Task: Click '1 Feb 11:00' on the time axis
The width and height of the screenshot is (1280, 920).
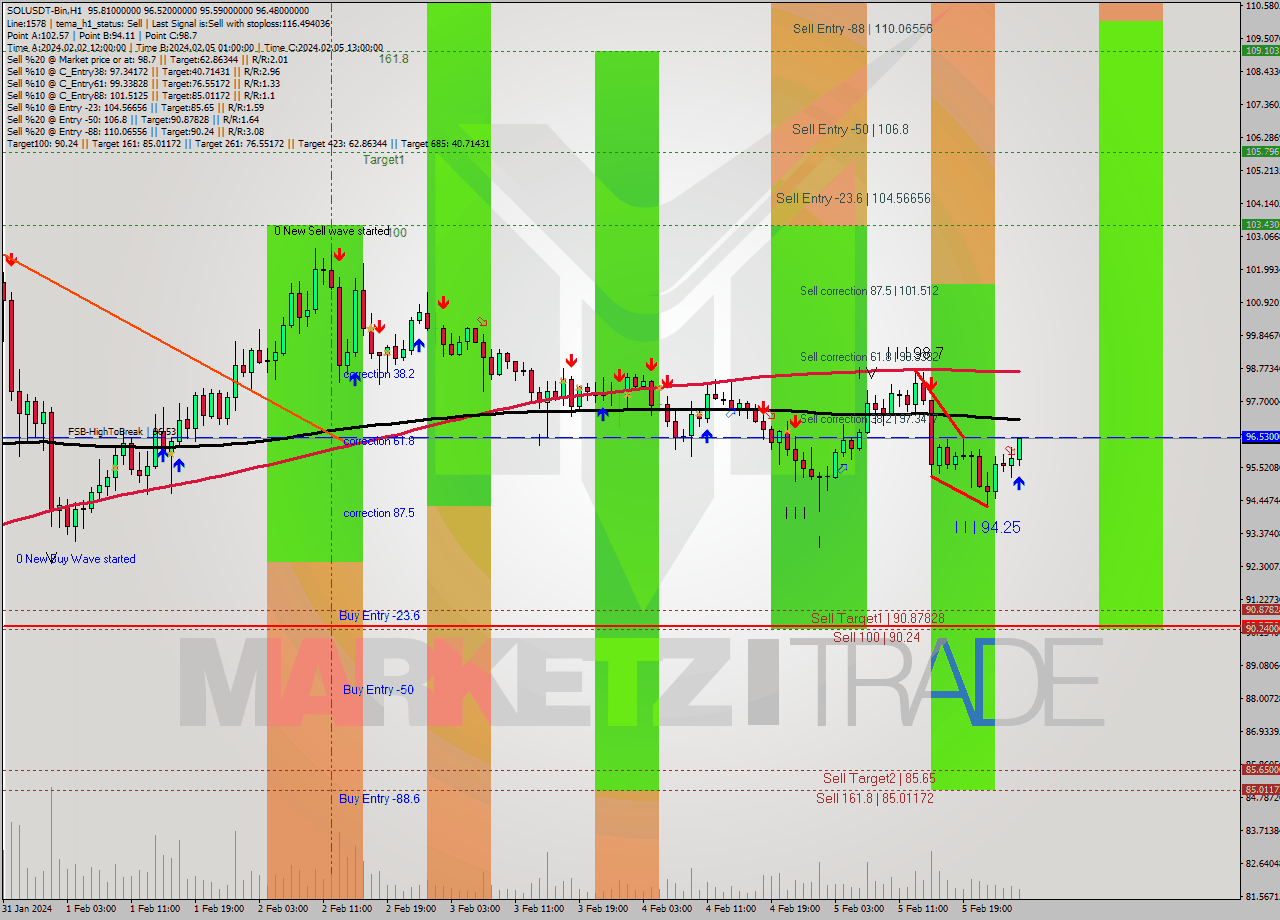Action: [154, 909]
